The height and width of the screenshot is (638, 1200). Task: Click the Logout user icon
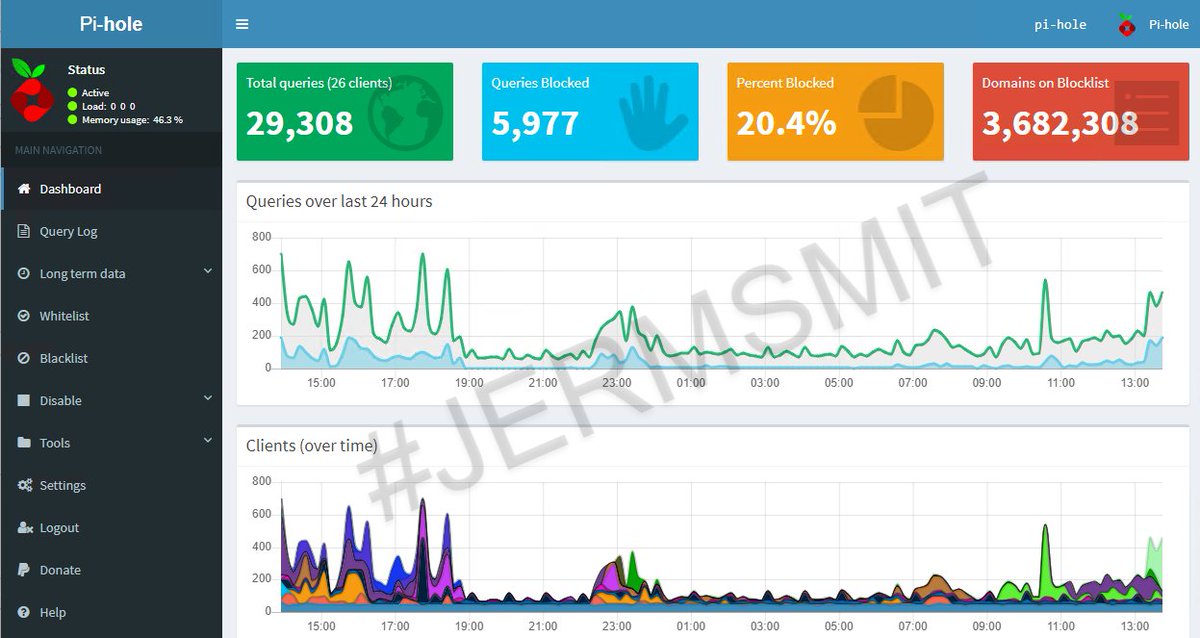click(x=25, y=527)
